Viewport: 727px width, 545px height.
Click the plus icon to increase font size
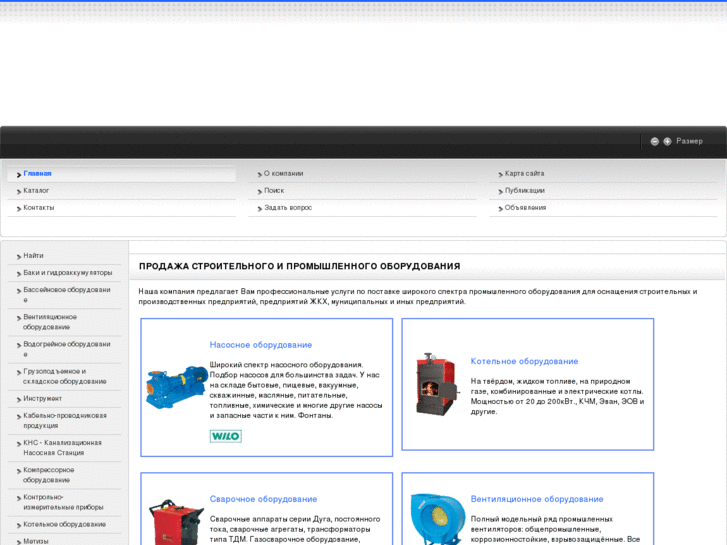667,141
